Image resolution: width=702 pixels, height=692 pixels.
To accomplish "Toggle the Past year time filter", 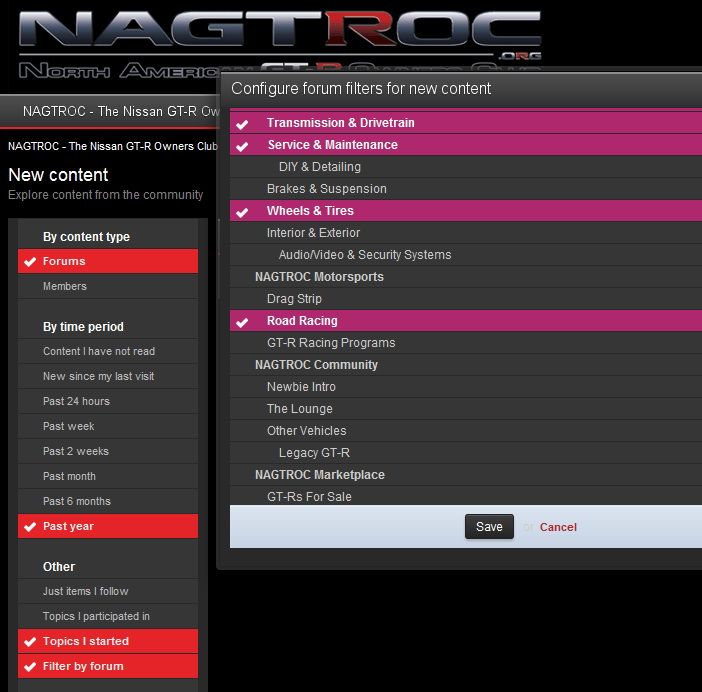I will [x=108, y=526].
